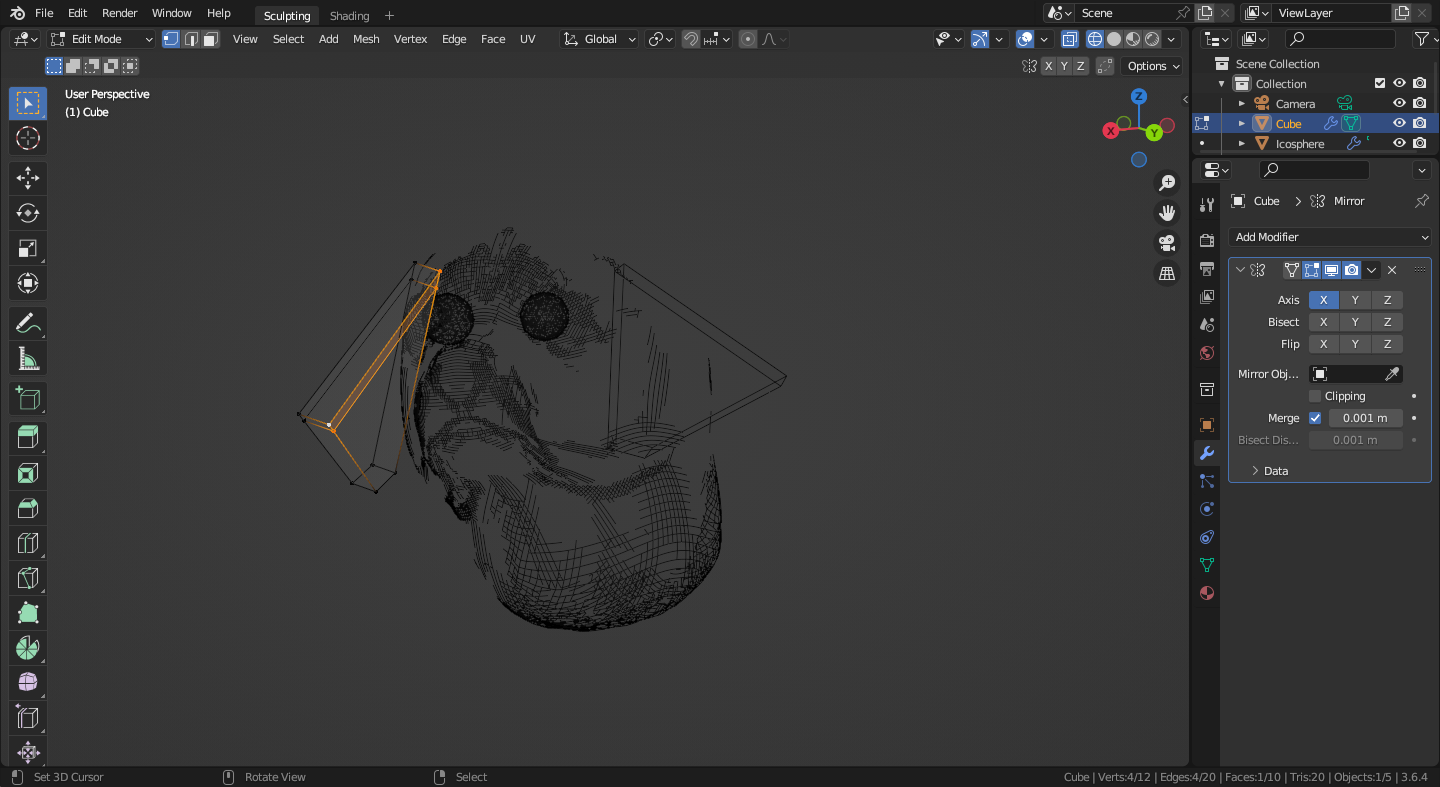
Task: Enable the Clipping checkbox
Action: coord(1315,396)
